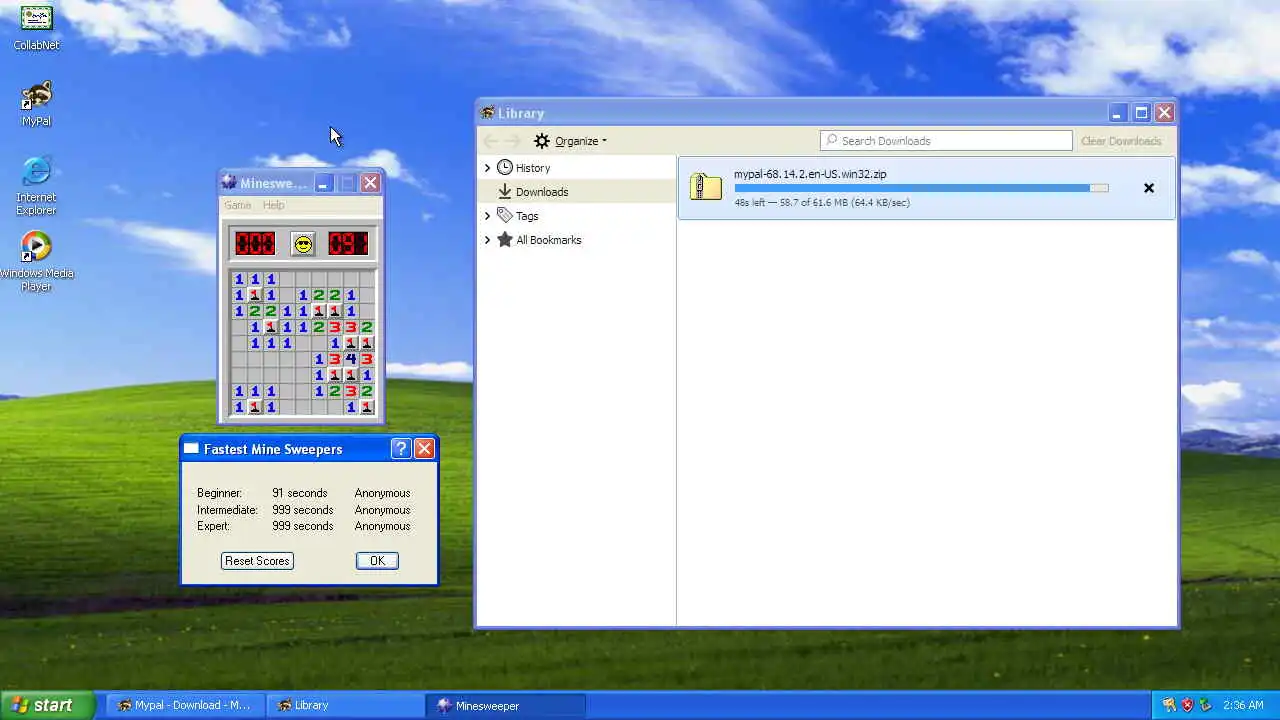This screenshot has height=720, width=1280.
Task: Minimize the Minesweeper window
Action: (x=323, y=183)
